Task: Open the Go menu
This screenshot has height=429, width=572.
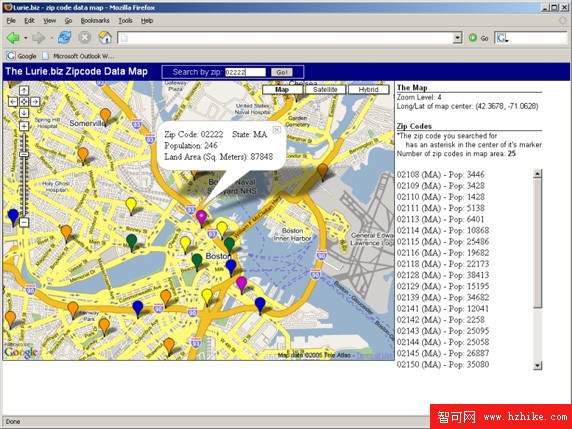Action: pos(68,21)
